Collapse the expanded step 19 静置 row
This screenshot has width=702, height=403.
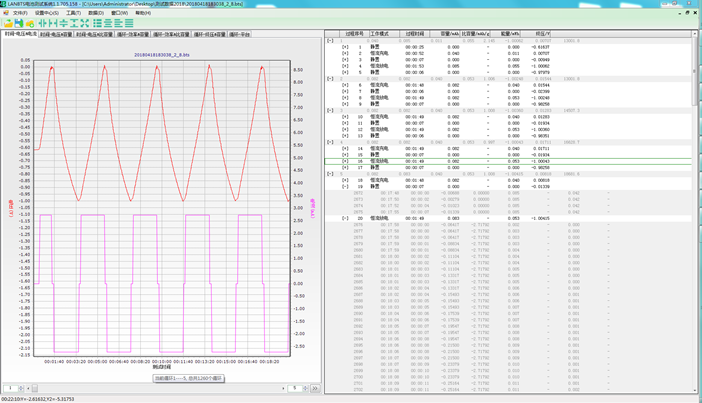point(345,187)
